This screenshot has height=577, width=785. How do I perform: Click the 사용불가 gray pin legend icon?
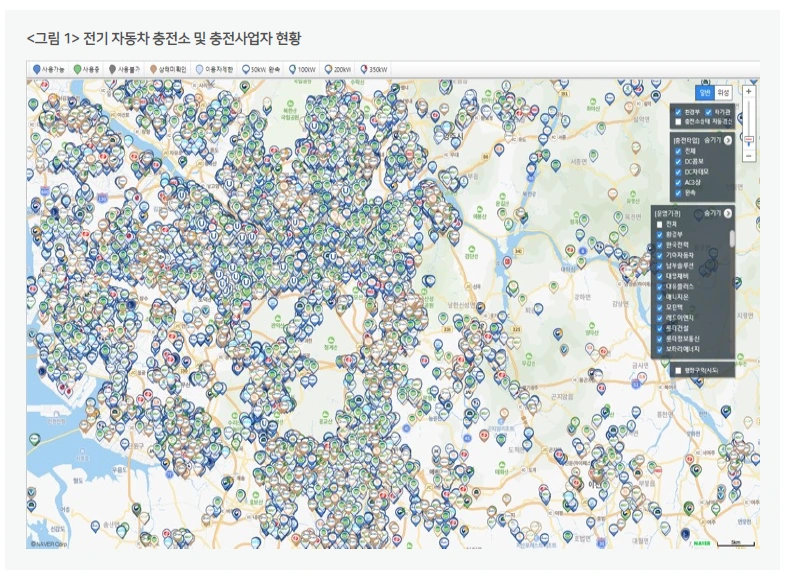click(x=113, y=70)
